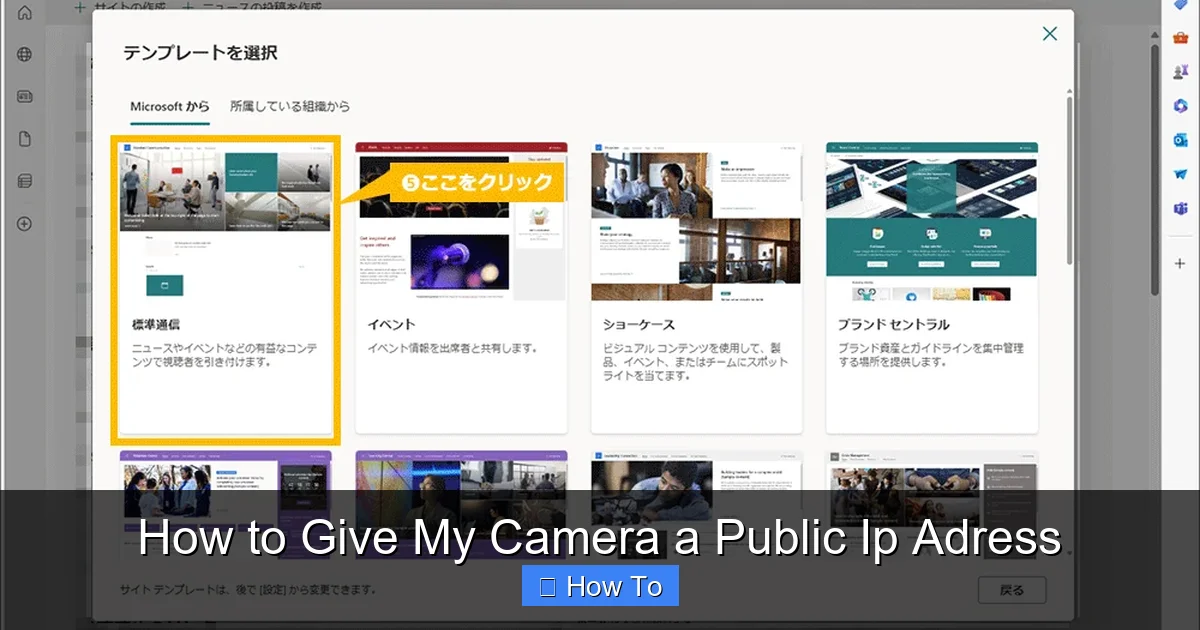Click the How To category badge
This screenshot has width=1200, height=630.
click(600, 586)
